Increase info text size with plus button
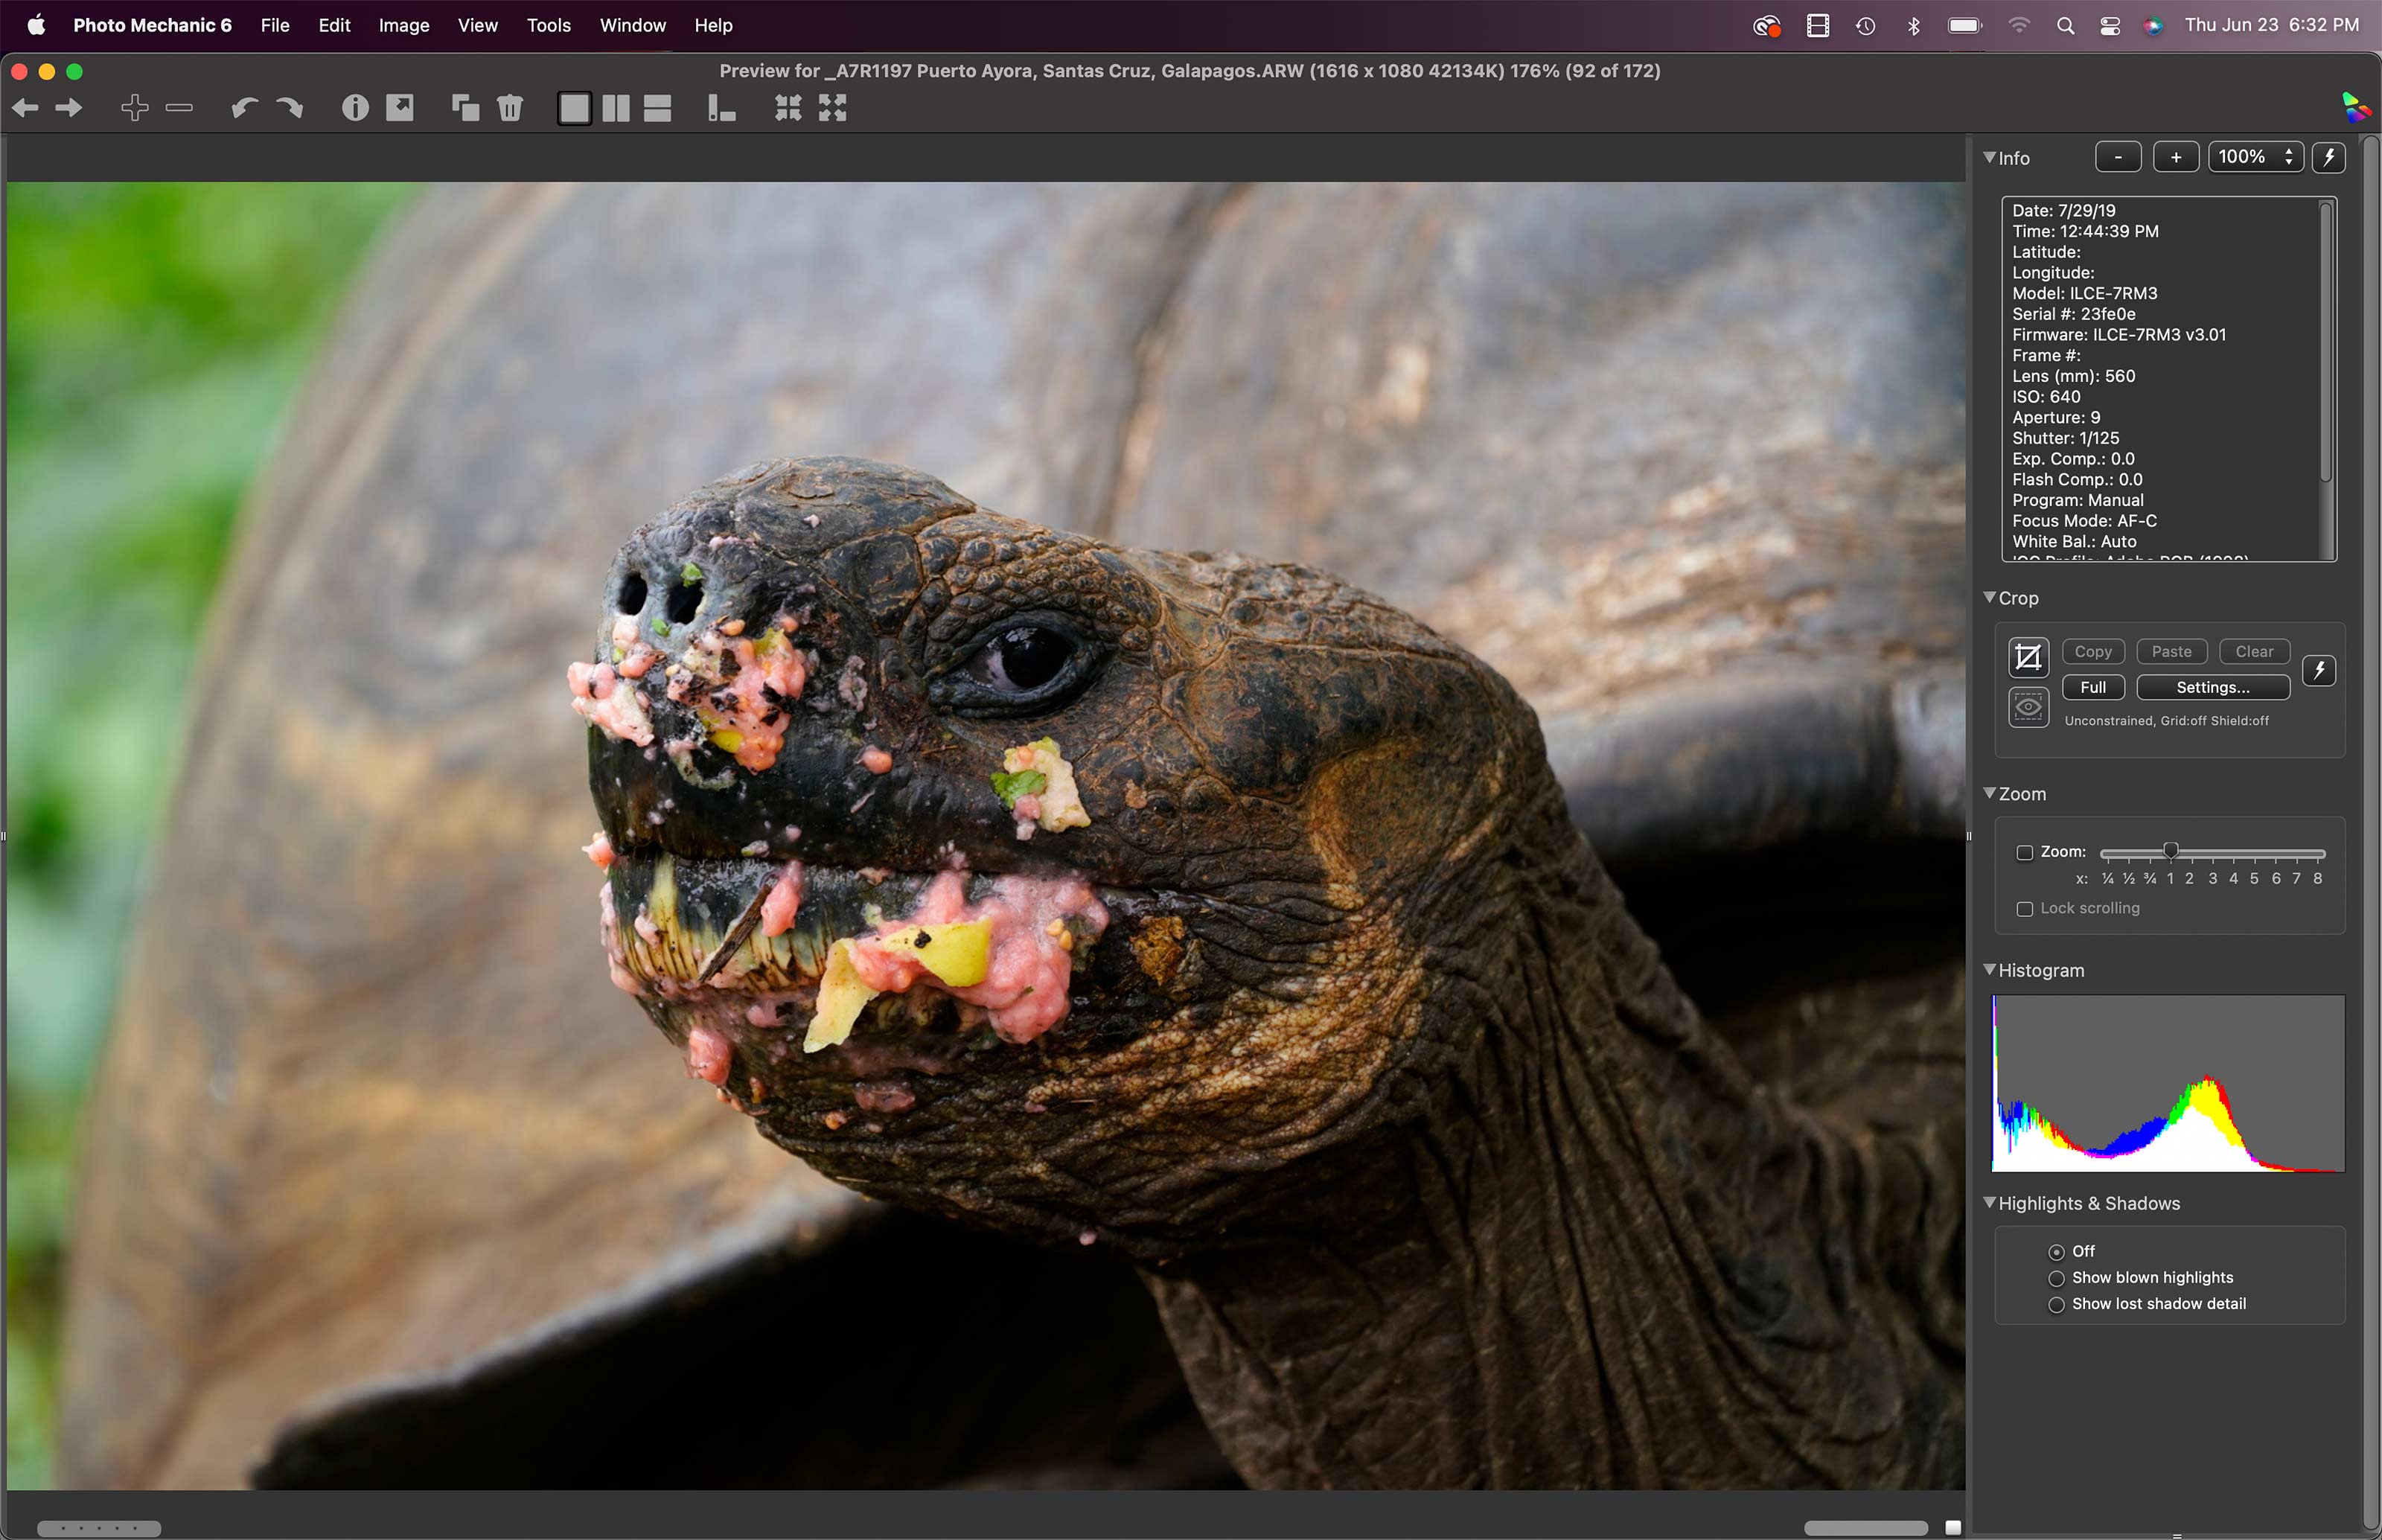Image resolution: width=2382 pixels, height=1540 pixels. click(x=2176, y=157)
